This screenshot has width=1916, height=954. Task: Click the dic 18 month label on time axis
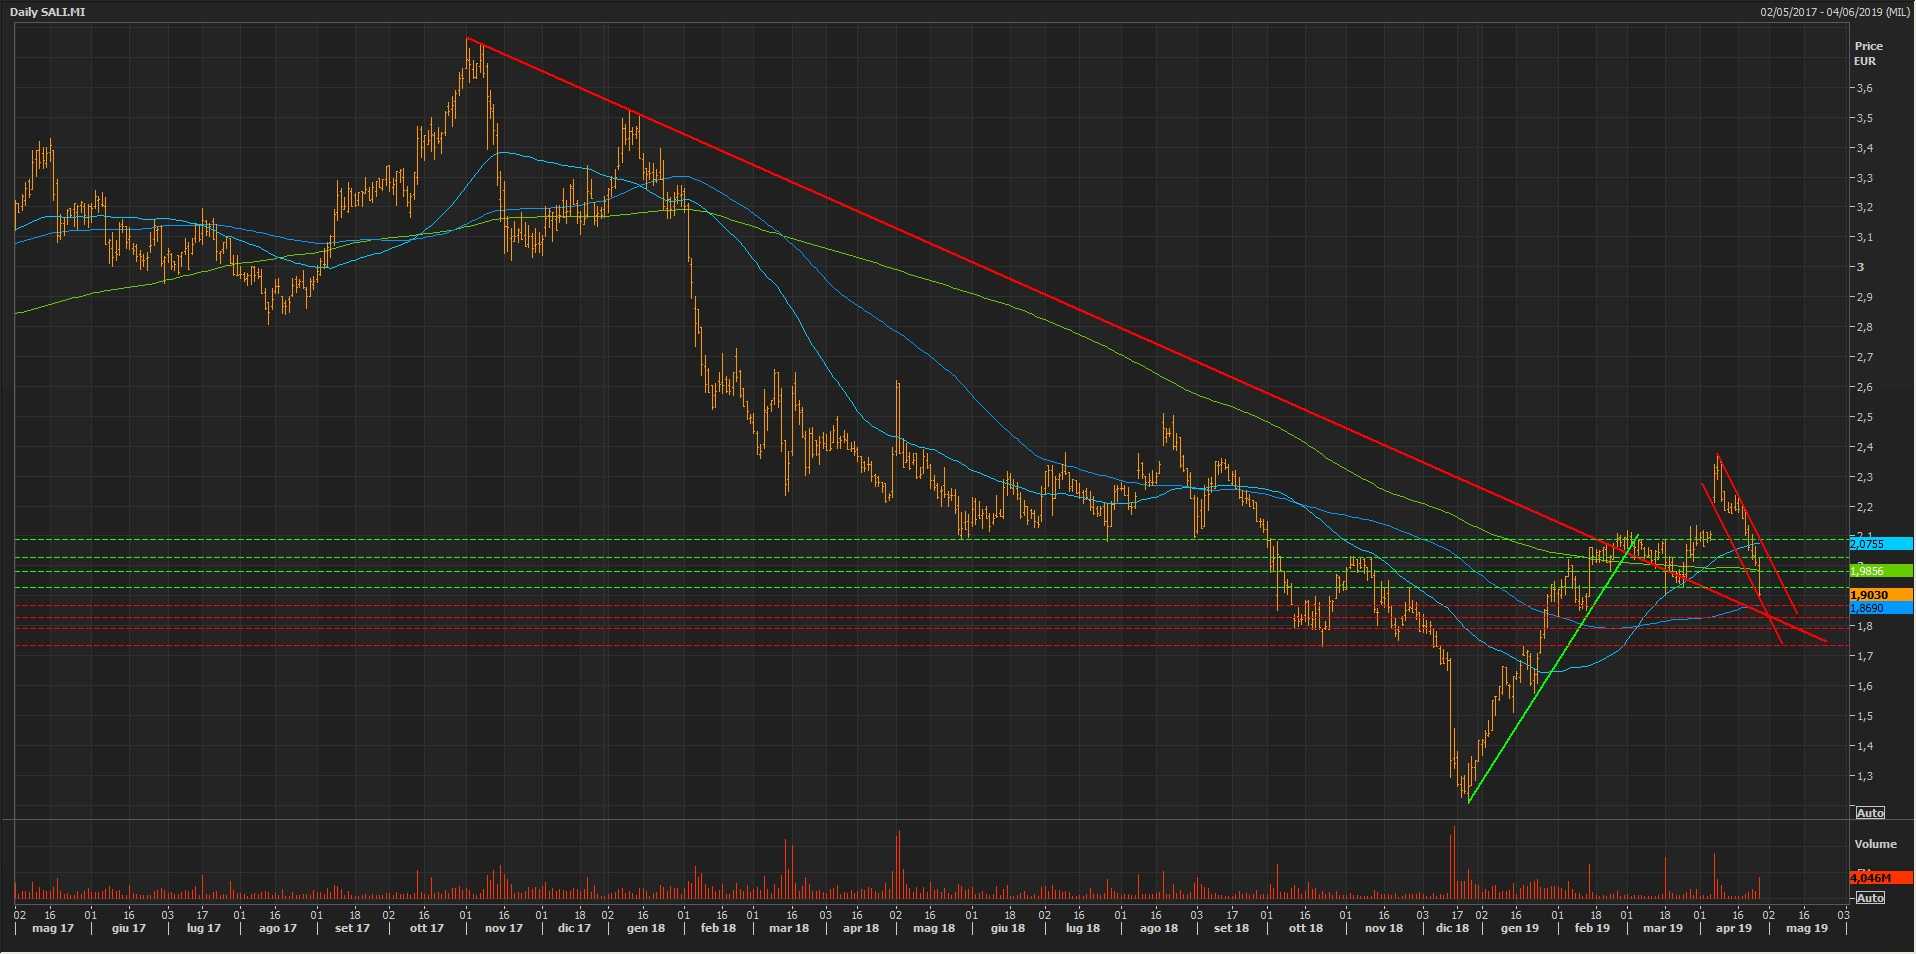(x=1452, y=928)
